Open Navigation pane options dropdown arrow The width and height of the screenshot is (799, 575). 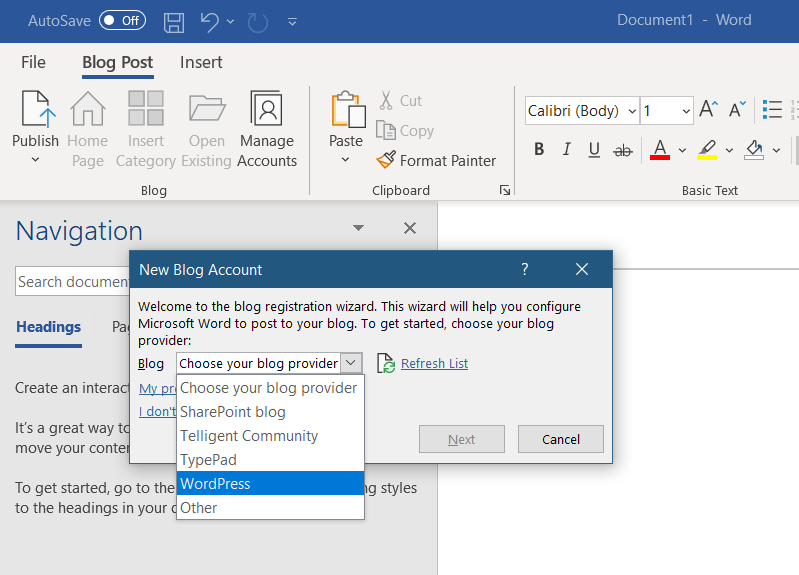(x=358, y=228)
